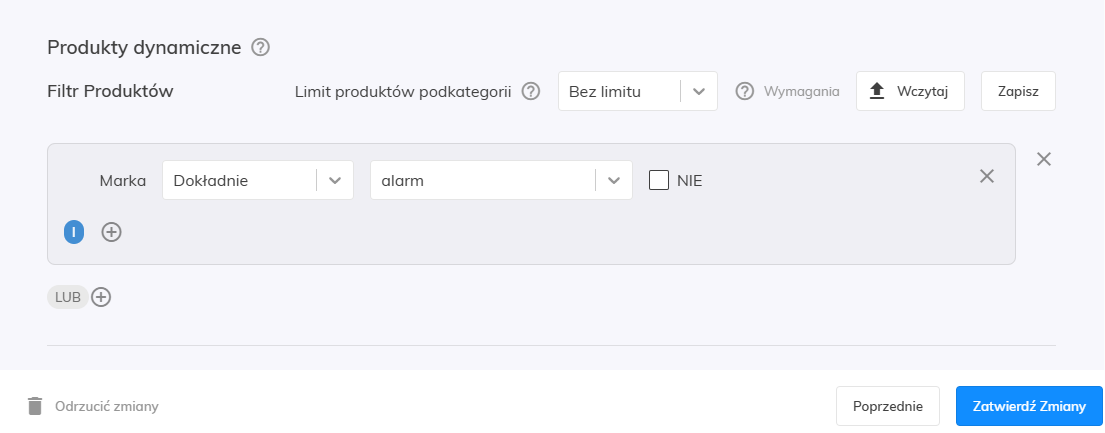
Task: Click the Zapisz button
Action: tap(1018, 91)
